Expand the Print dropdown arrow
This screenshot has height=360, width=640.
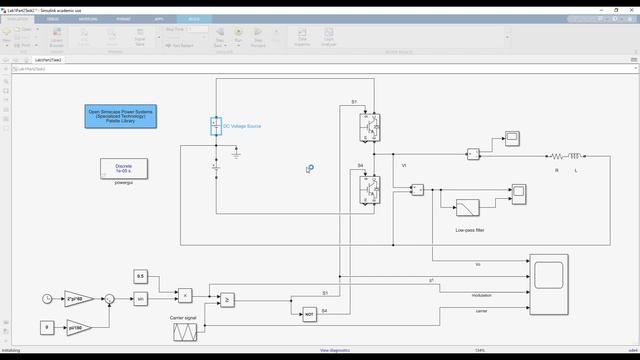pos(36,45)
